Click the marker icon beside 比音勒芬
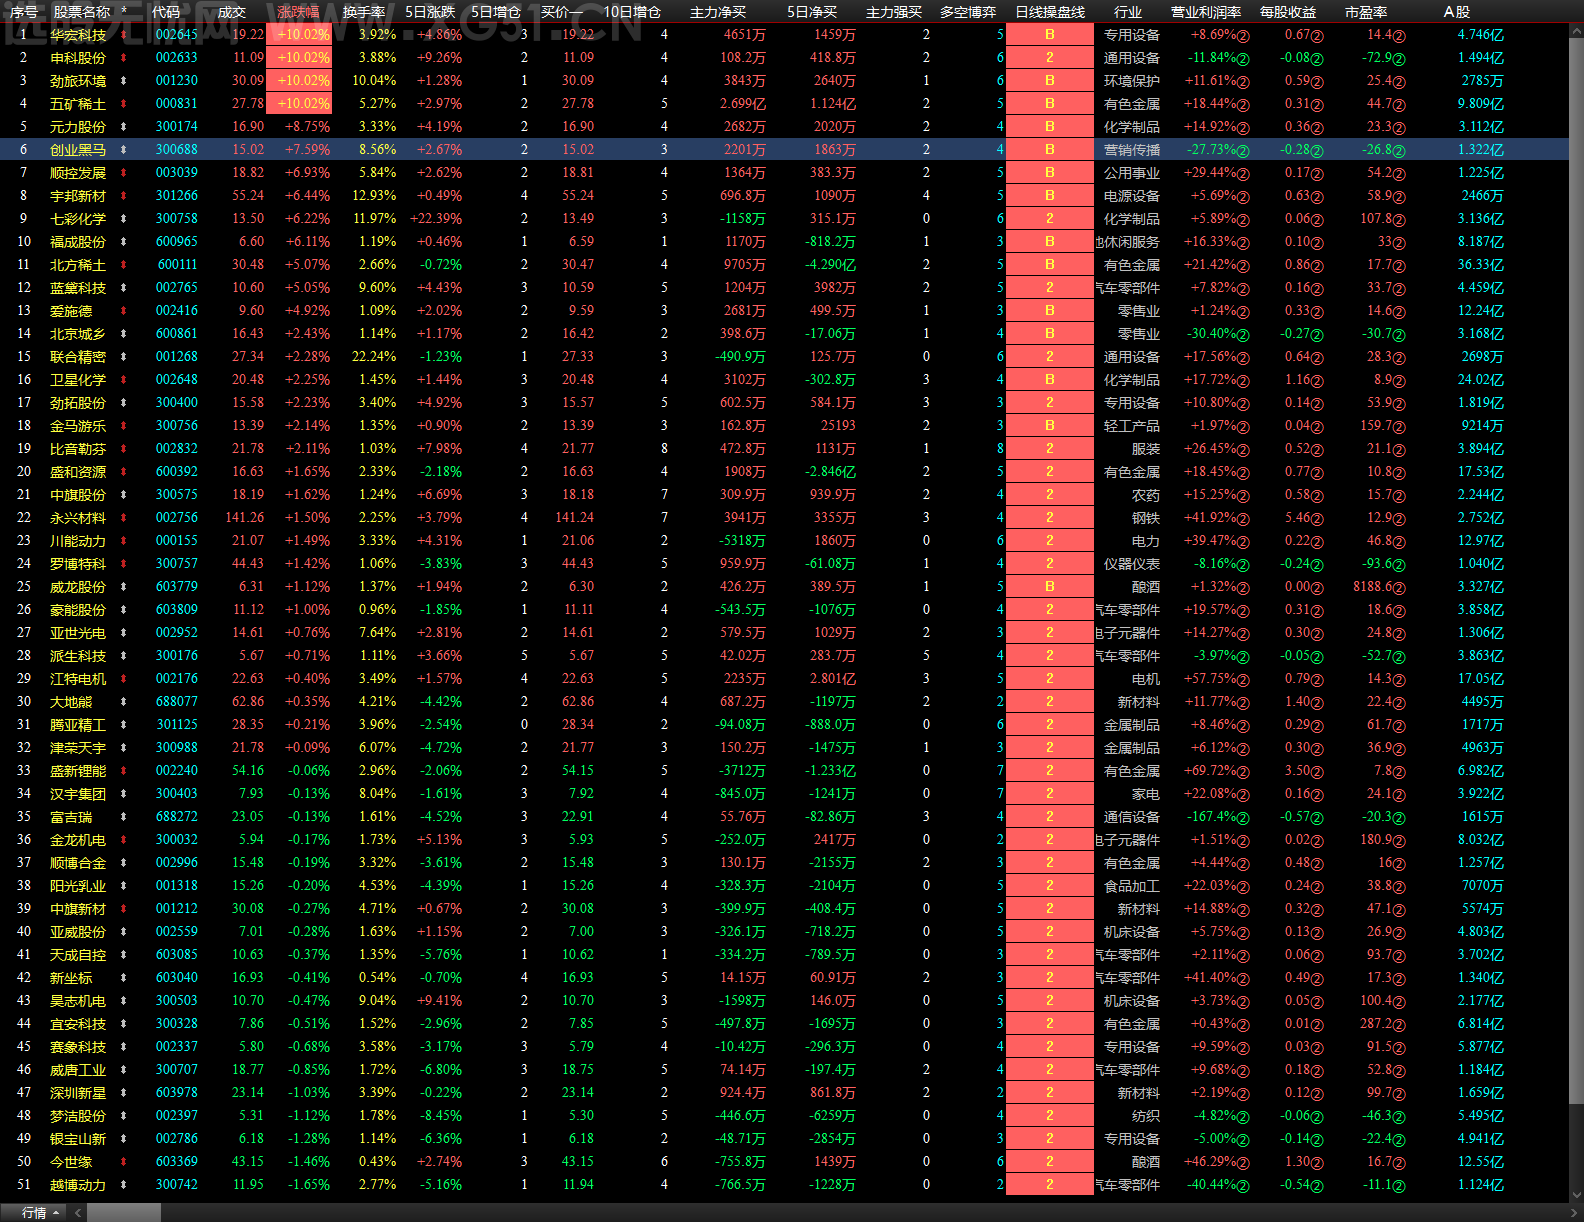The image size is (1584, 1222). [124, 449]
